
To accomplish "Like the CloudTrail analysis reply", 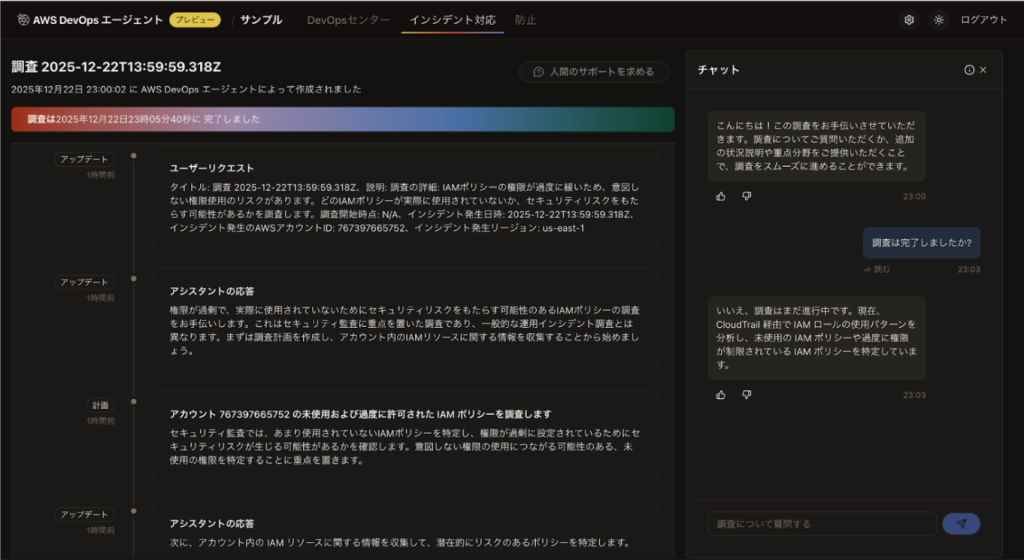I will (x=721, y=395).
